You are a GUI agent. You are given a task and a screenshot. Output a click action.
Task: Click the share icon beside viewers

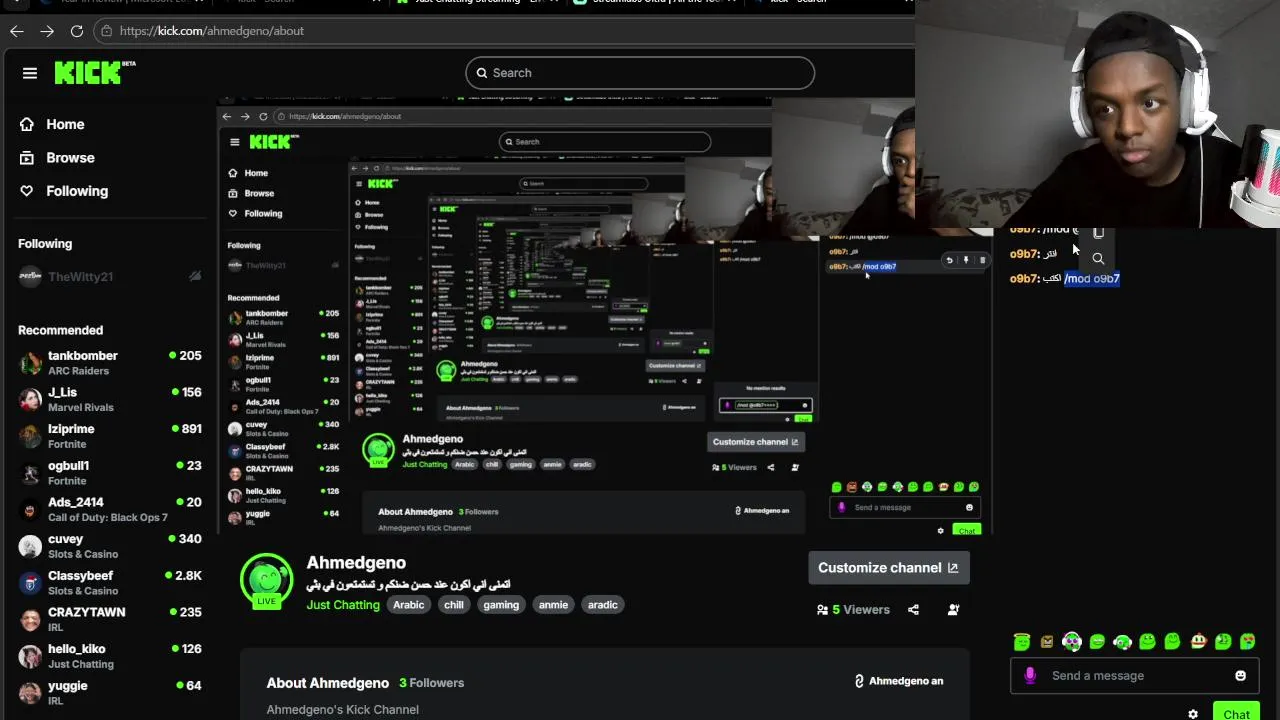[x=913, y=610]
